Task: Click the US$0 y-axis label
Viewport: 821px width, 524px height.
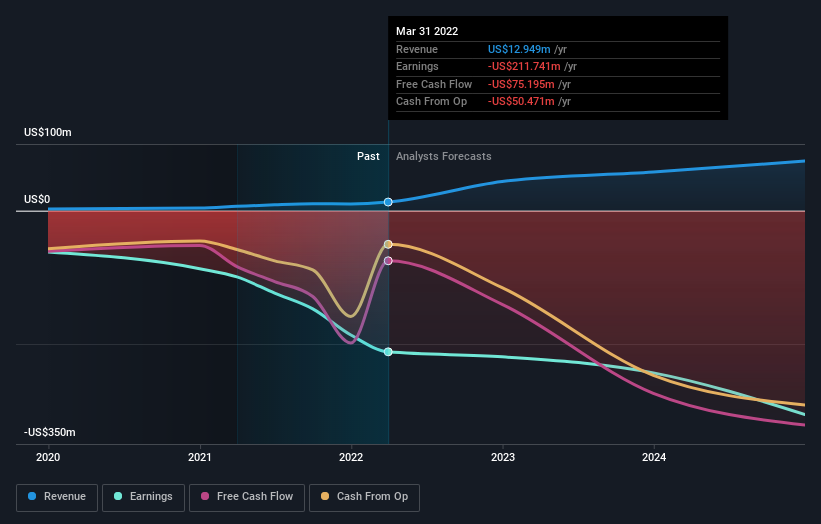Action: pos(37,199)
